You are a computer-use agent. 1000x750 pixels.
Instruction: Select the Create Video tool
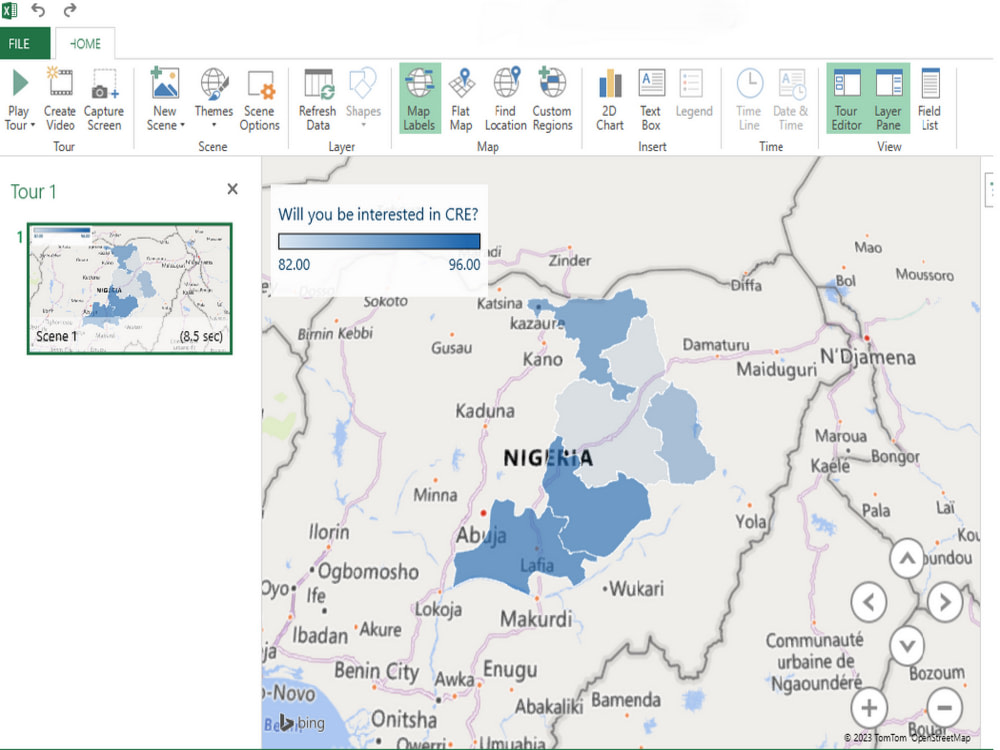tap(60, 97)
